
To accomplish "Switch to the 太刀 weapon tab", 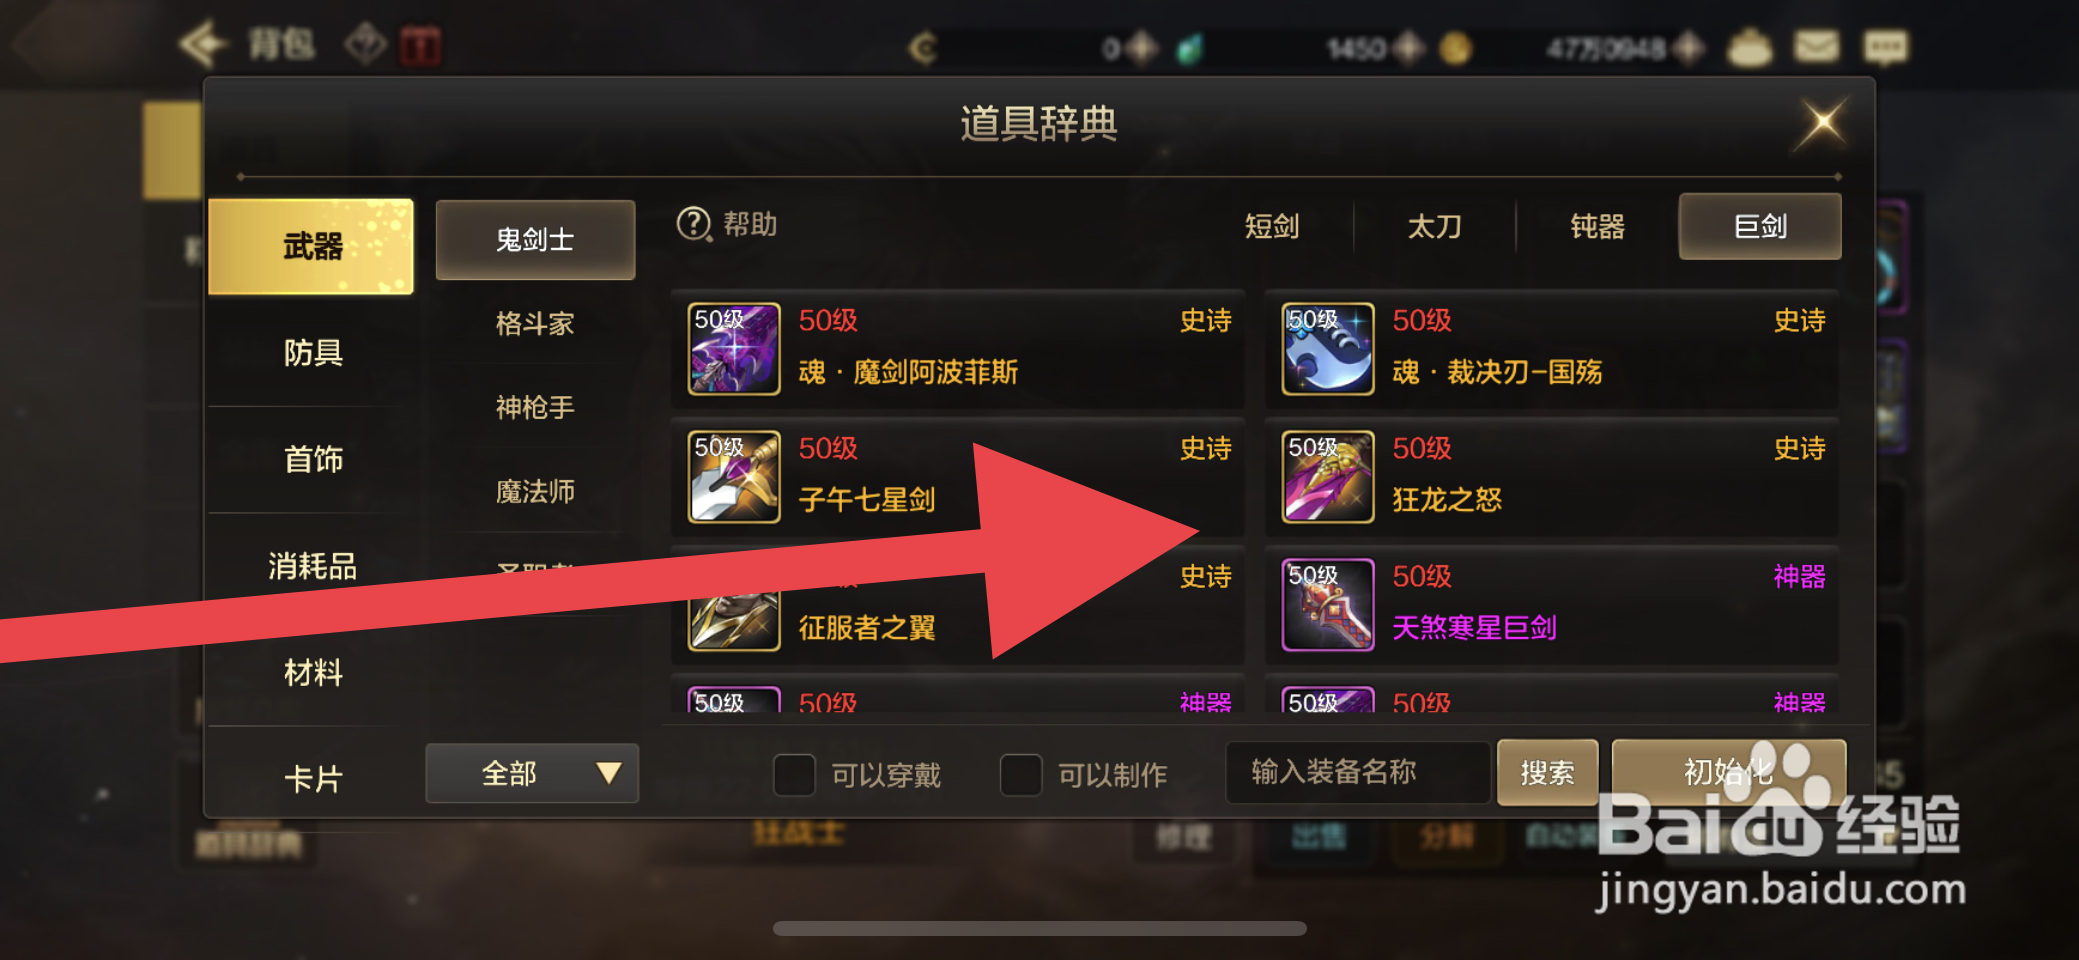I will (x=1434, y=226).
